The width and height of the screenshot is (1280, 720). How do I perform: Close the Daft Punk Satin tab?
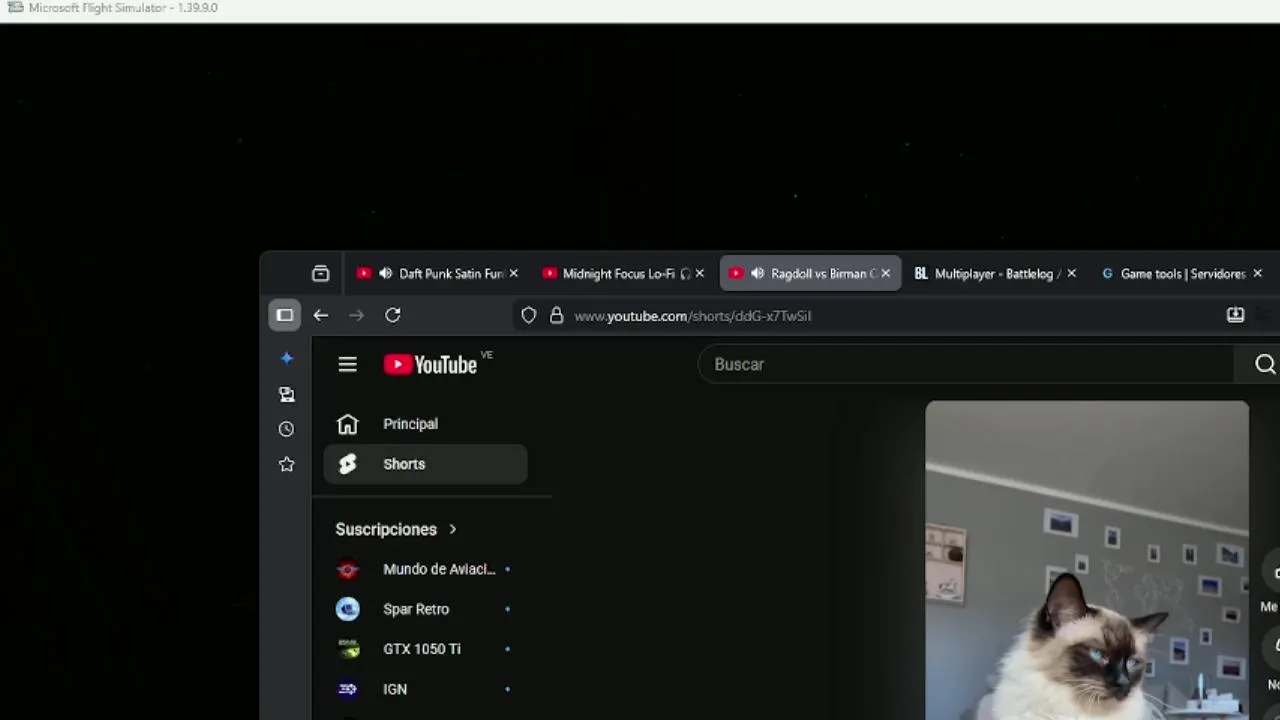coord(513,273)
